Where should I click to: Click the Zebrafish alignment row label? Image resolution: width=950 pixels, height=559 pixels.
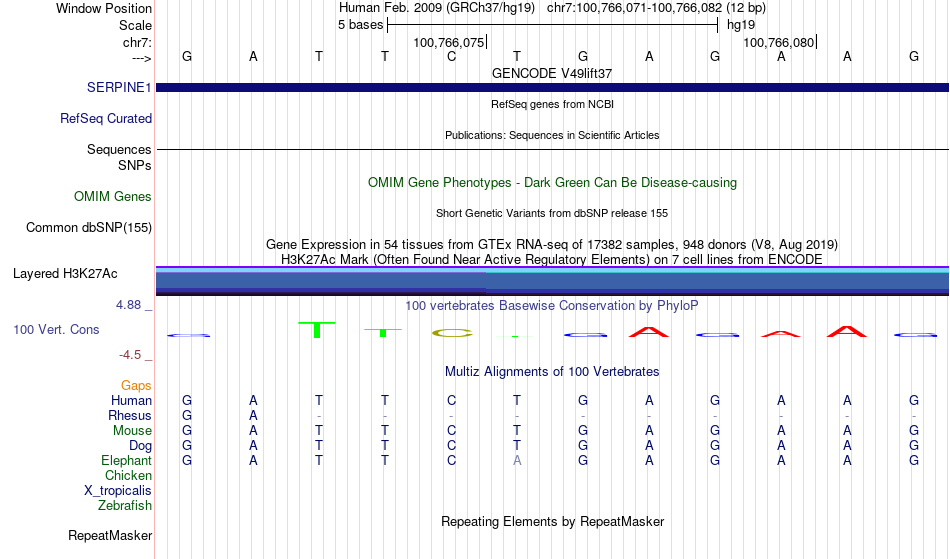[x=125, y=505]
